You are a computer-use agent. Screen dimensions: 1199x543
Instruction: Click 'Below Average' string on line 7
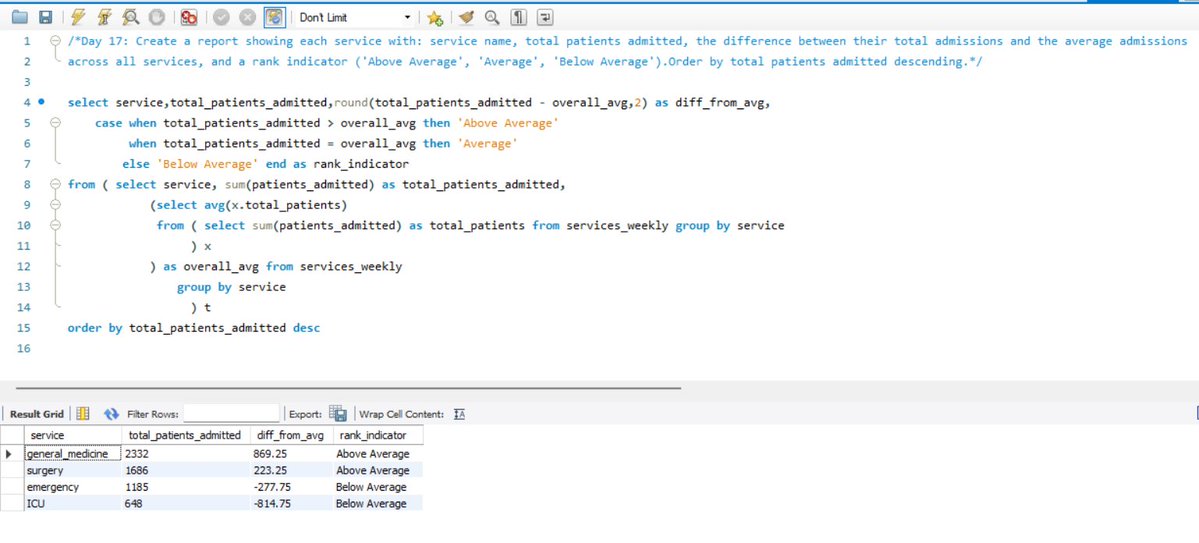point(207,164)
